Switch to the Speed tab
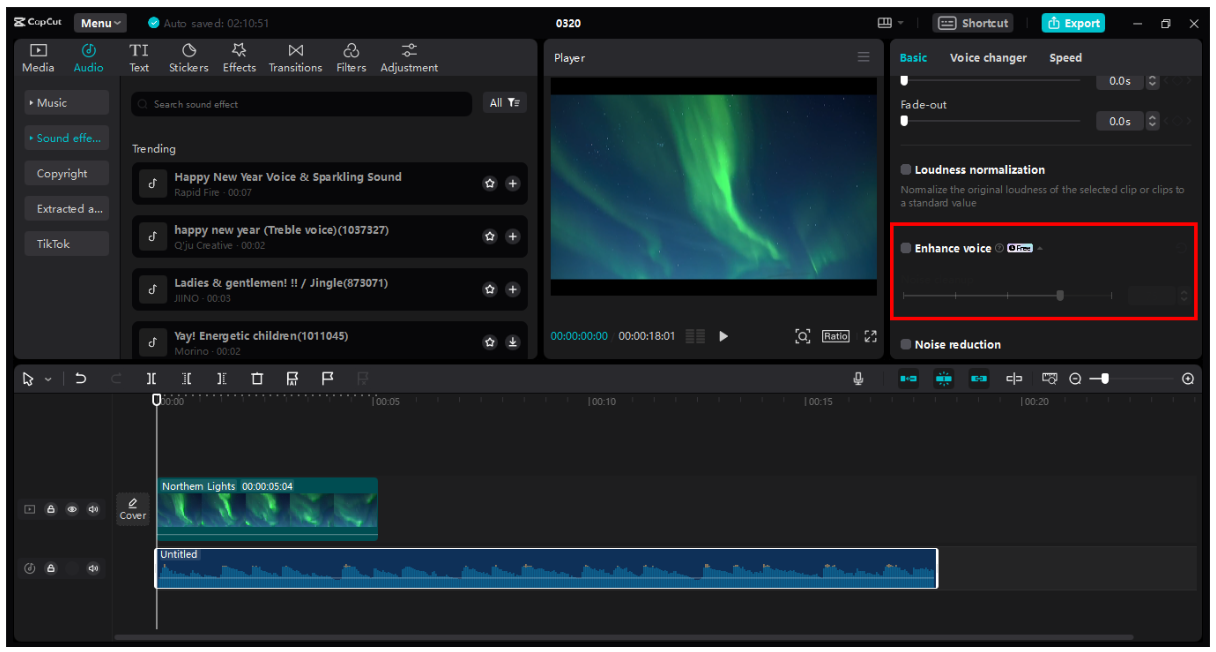 point(1065,58)
